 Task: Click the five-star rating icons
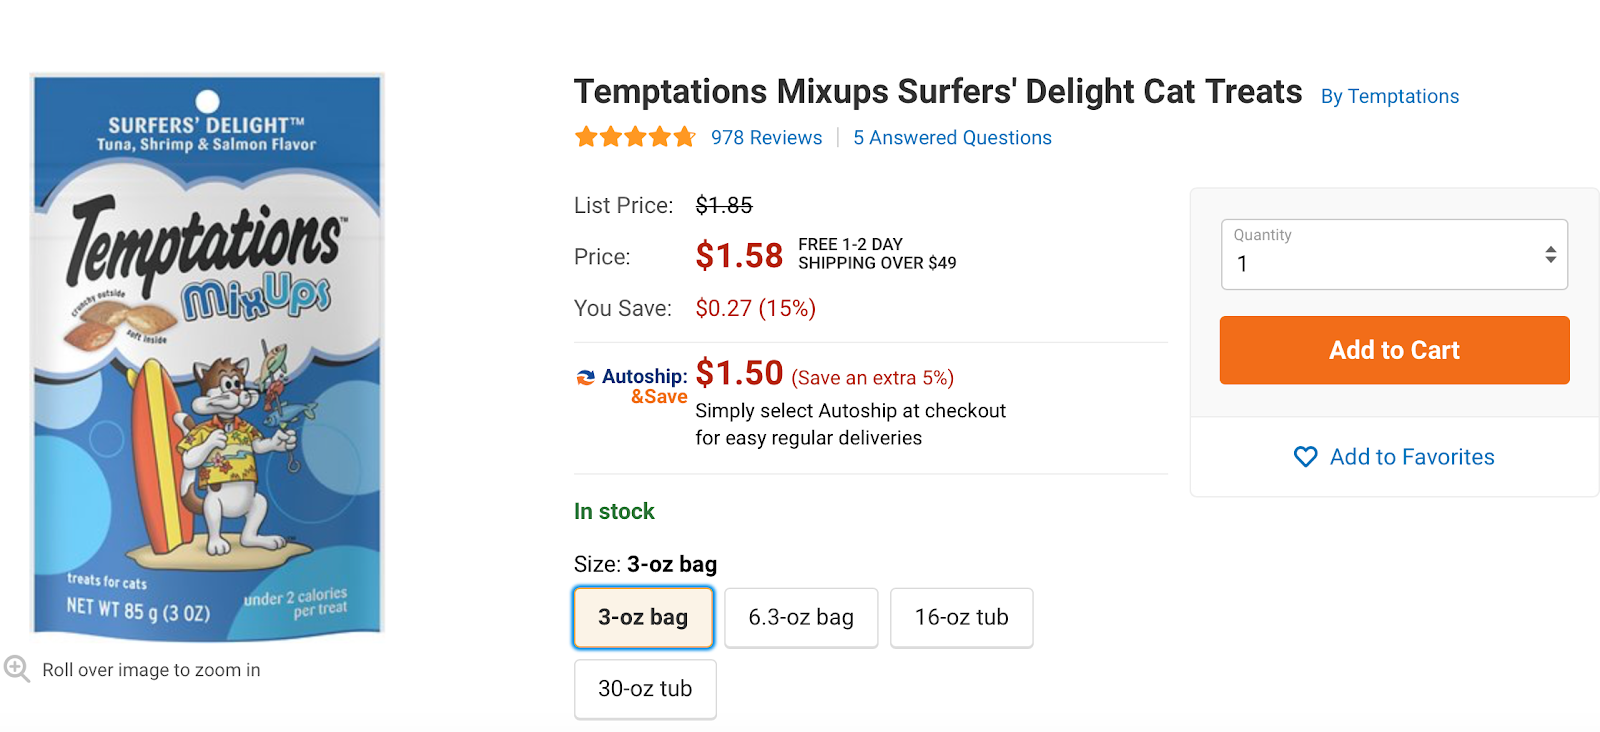pos(635,137)
